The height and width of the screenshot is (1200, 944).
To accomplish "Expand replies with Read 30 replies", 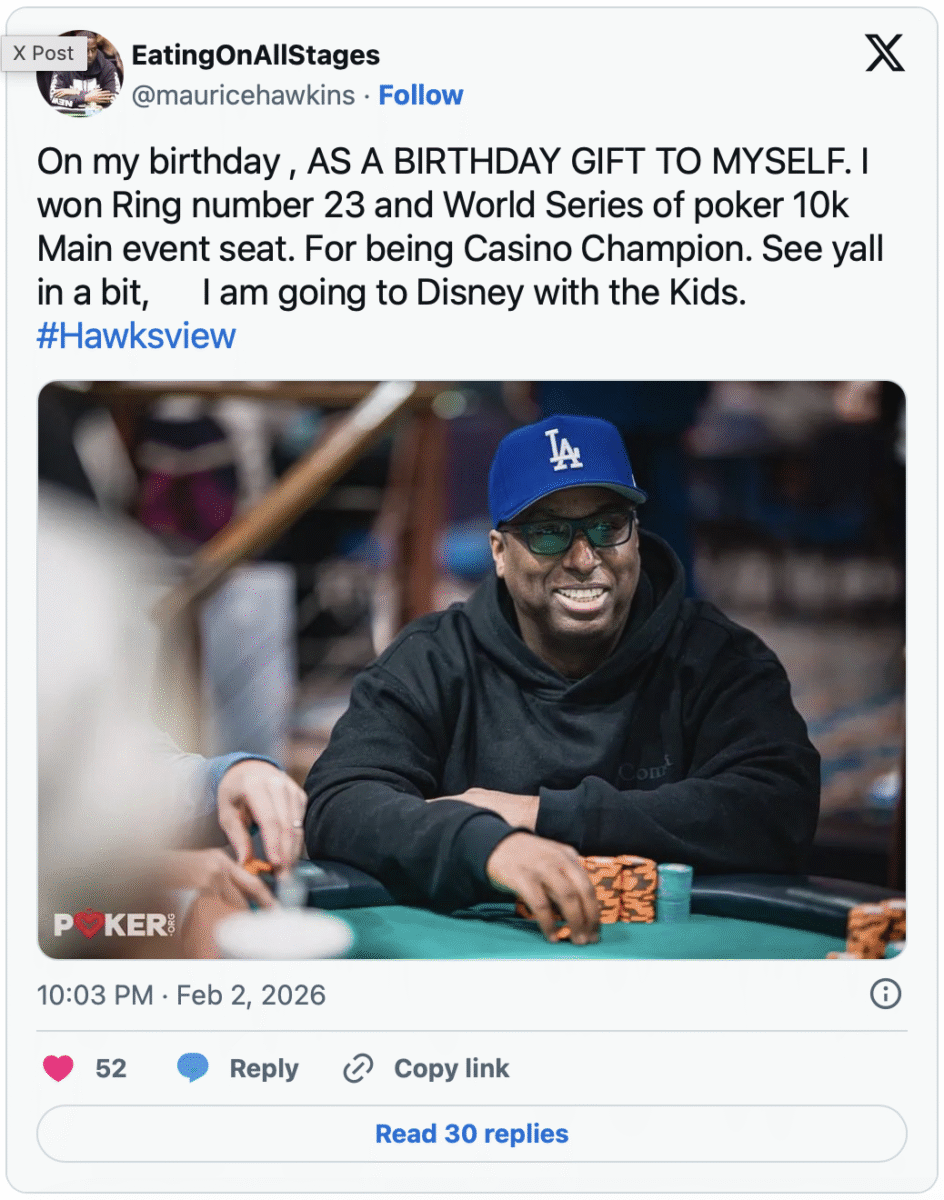I will pyautogui.click(x=472, y=1134).
